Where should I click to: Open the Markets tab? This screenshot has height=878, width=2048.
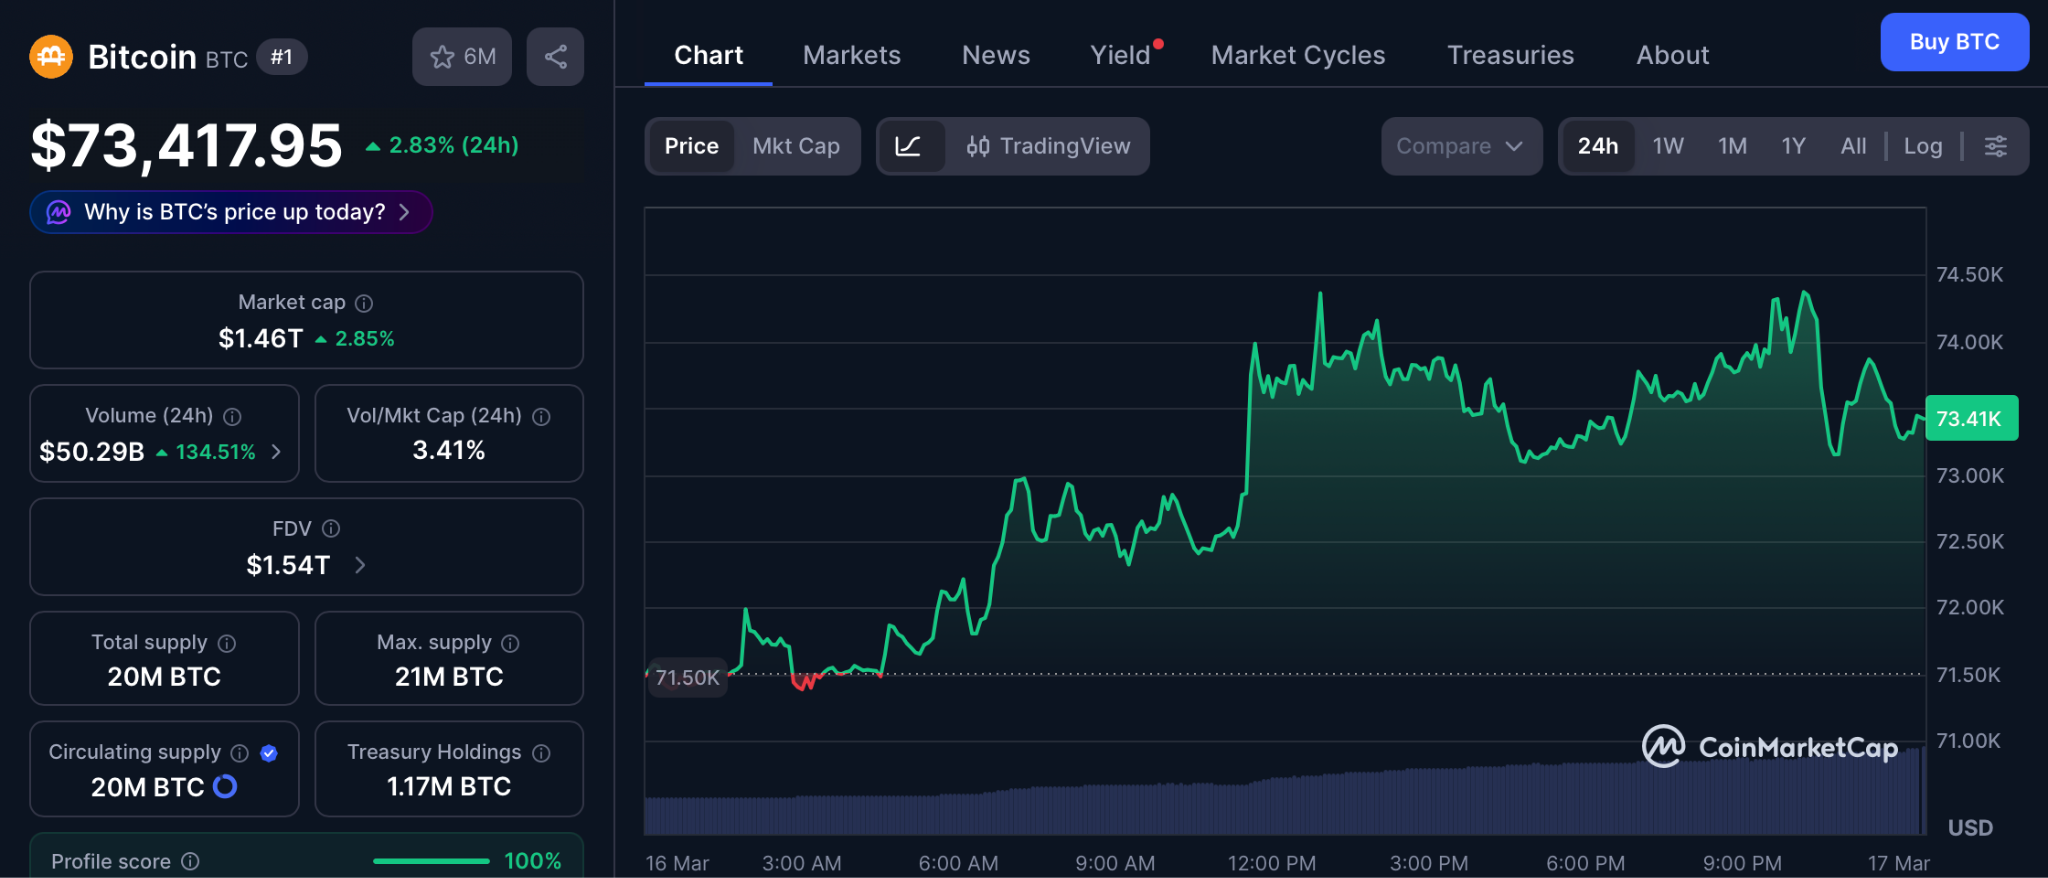(851, 55)
